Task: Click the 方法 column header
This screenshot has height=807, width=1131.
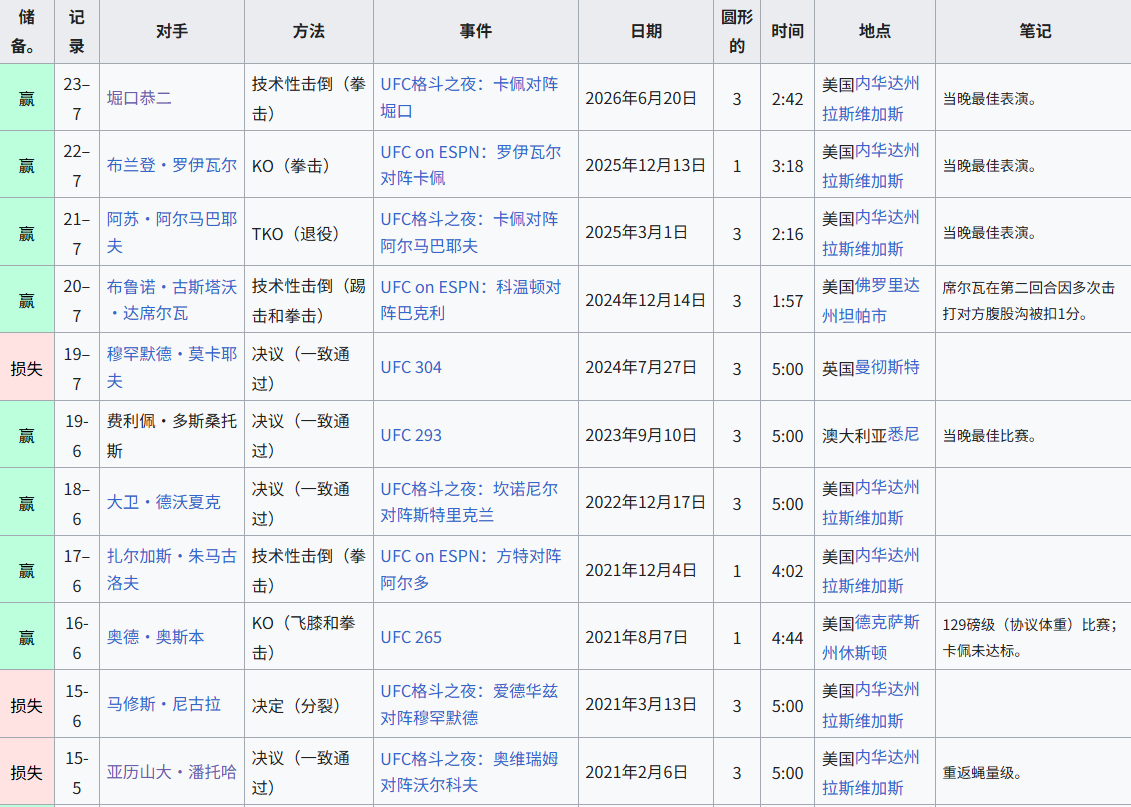Action: coord(309,31)
